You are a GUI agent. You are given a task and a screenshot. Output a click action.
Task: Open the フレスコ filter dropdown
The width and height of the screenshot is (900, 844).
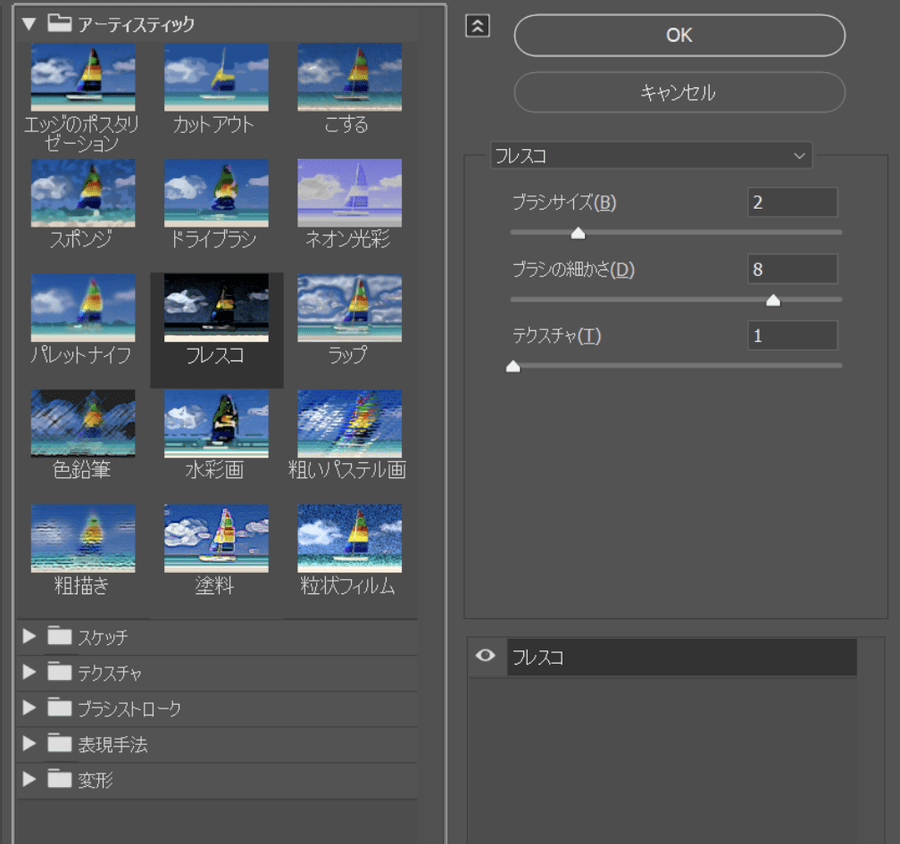click(651, 156)
